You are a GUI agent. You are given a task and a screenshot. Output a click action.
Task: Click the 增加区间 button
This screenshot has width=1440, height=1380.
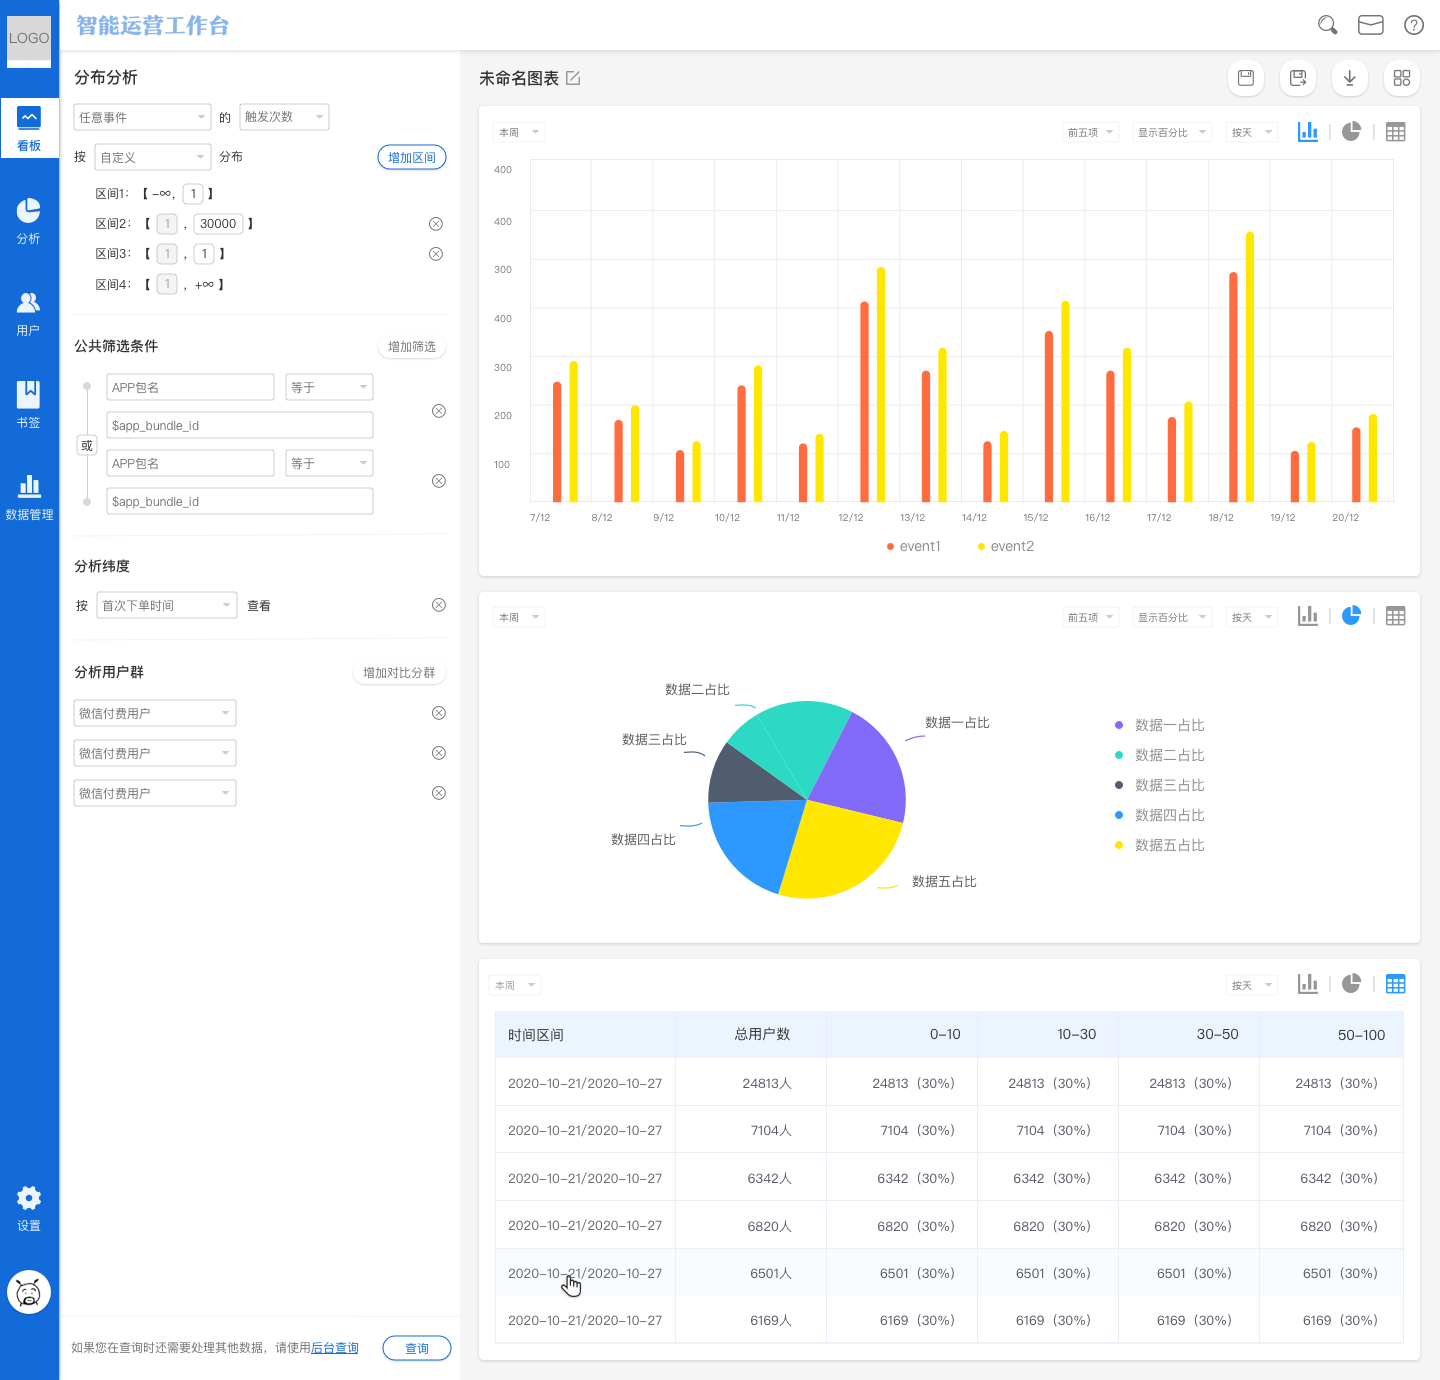coord(411,157)
